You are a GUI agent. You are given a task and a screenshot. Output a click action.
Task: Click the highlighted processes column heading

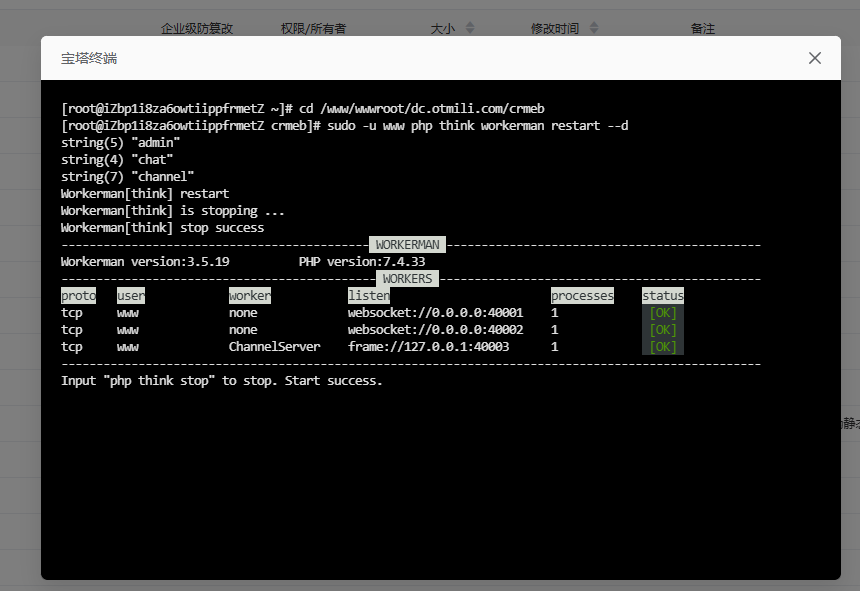click(x=582, y=296)
